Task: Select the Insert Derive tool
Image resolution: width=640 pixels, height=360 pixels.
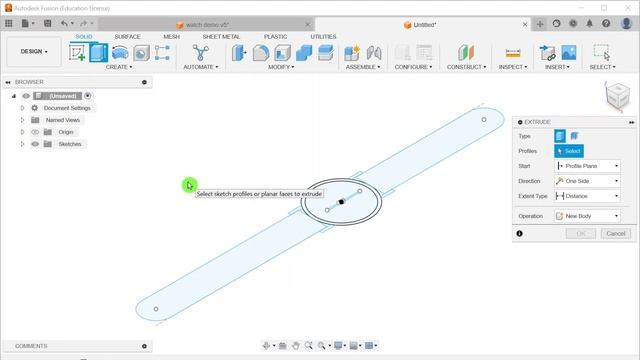Action: tap(547, 53)
